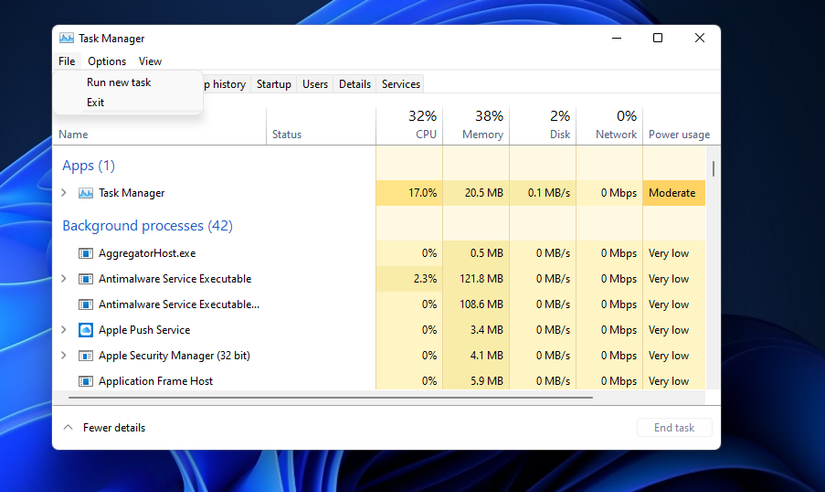The height and width of the screenshot is (492, 825).
Task: Click the 2.3% CPU cell
Action: tap(409, 279)
